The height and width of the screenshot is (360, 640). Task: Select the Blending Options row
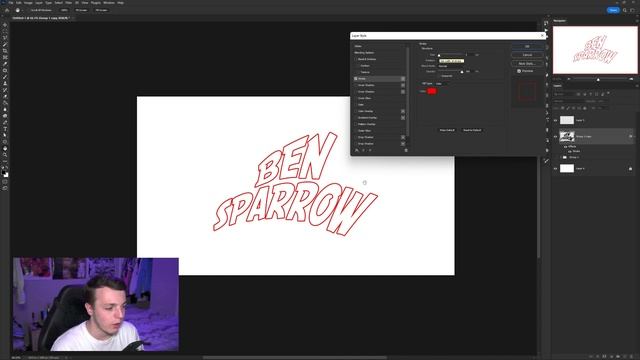(380, 53)
